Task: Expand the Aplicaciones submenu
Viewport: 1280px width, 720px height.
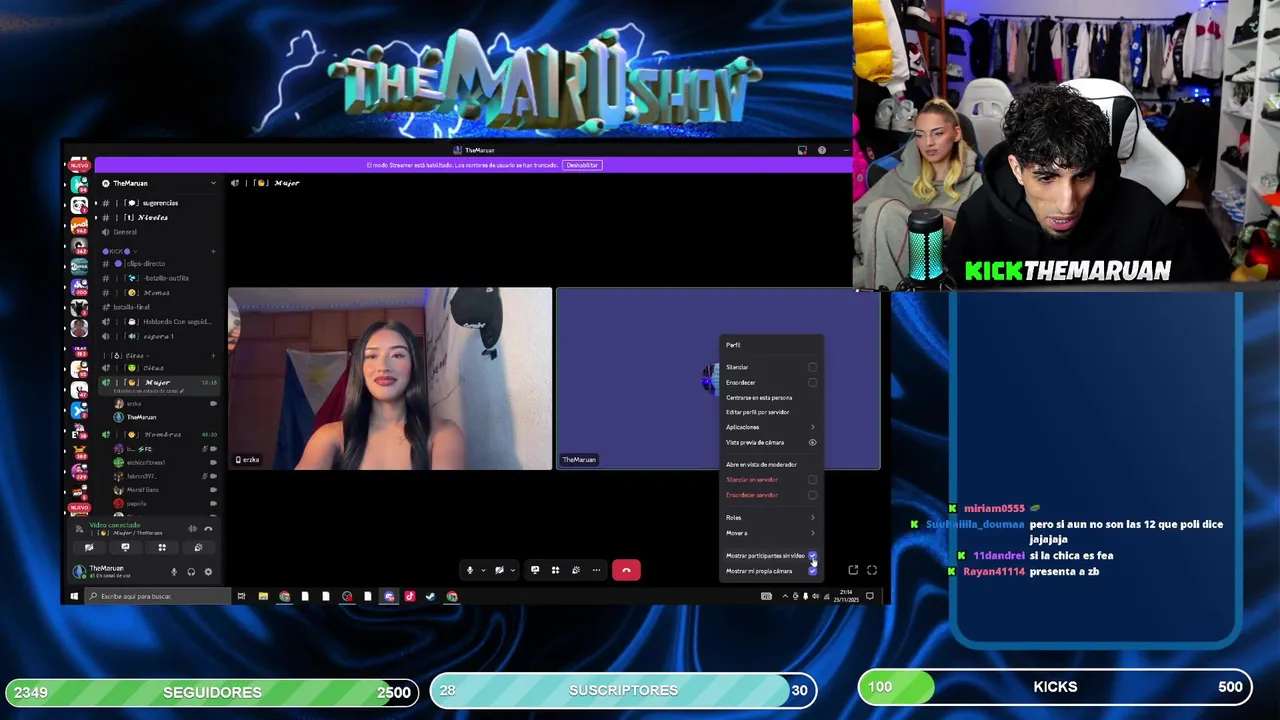Action: 770,427
